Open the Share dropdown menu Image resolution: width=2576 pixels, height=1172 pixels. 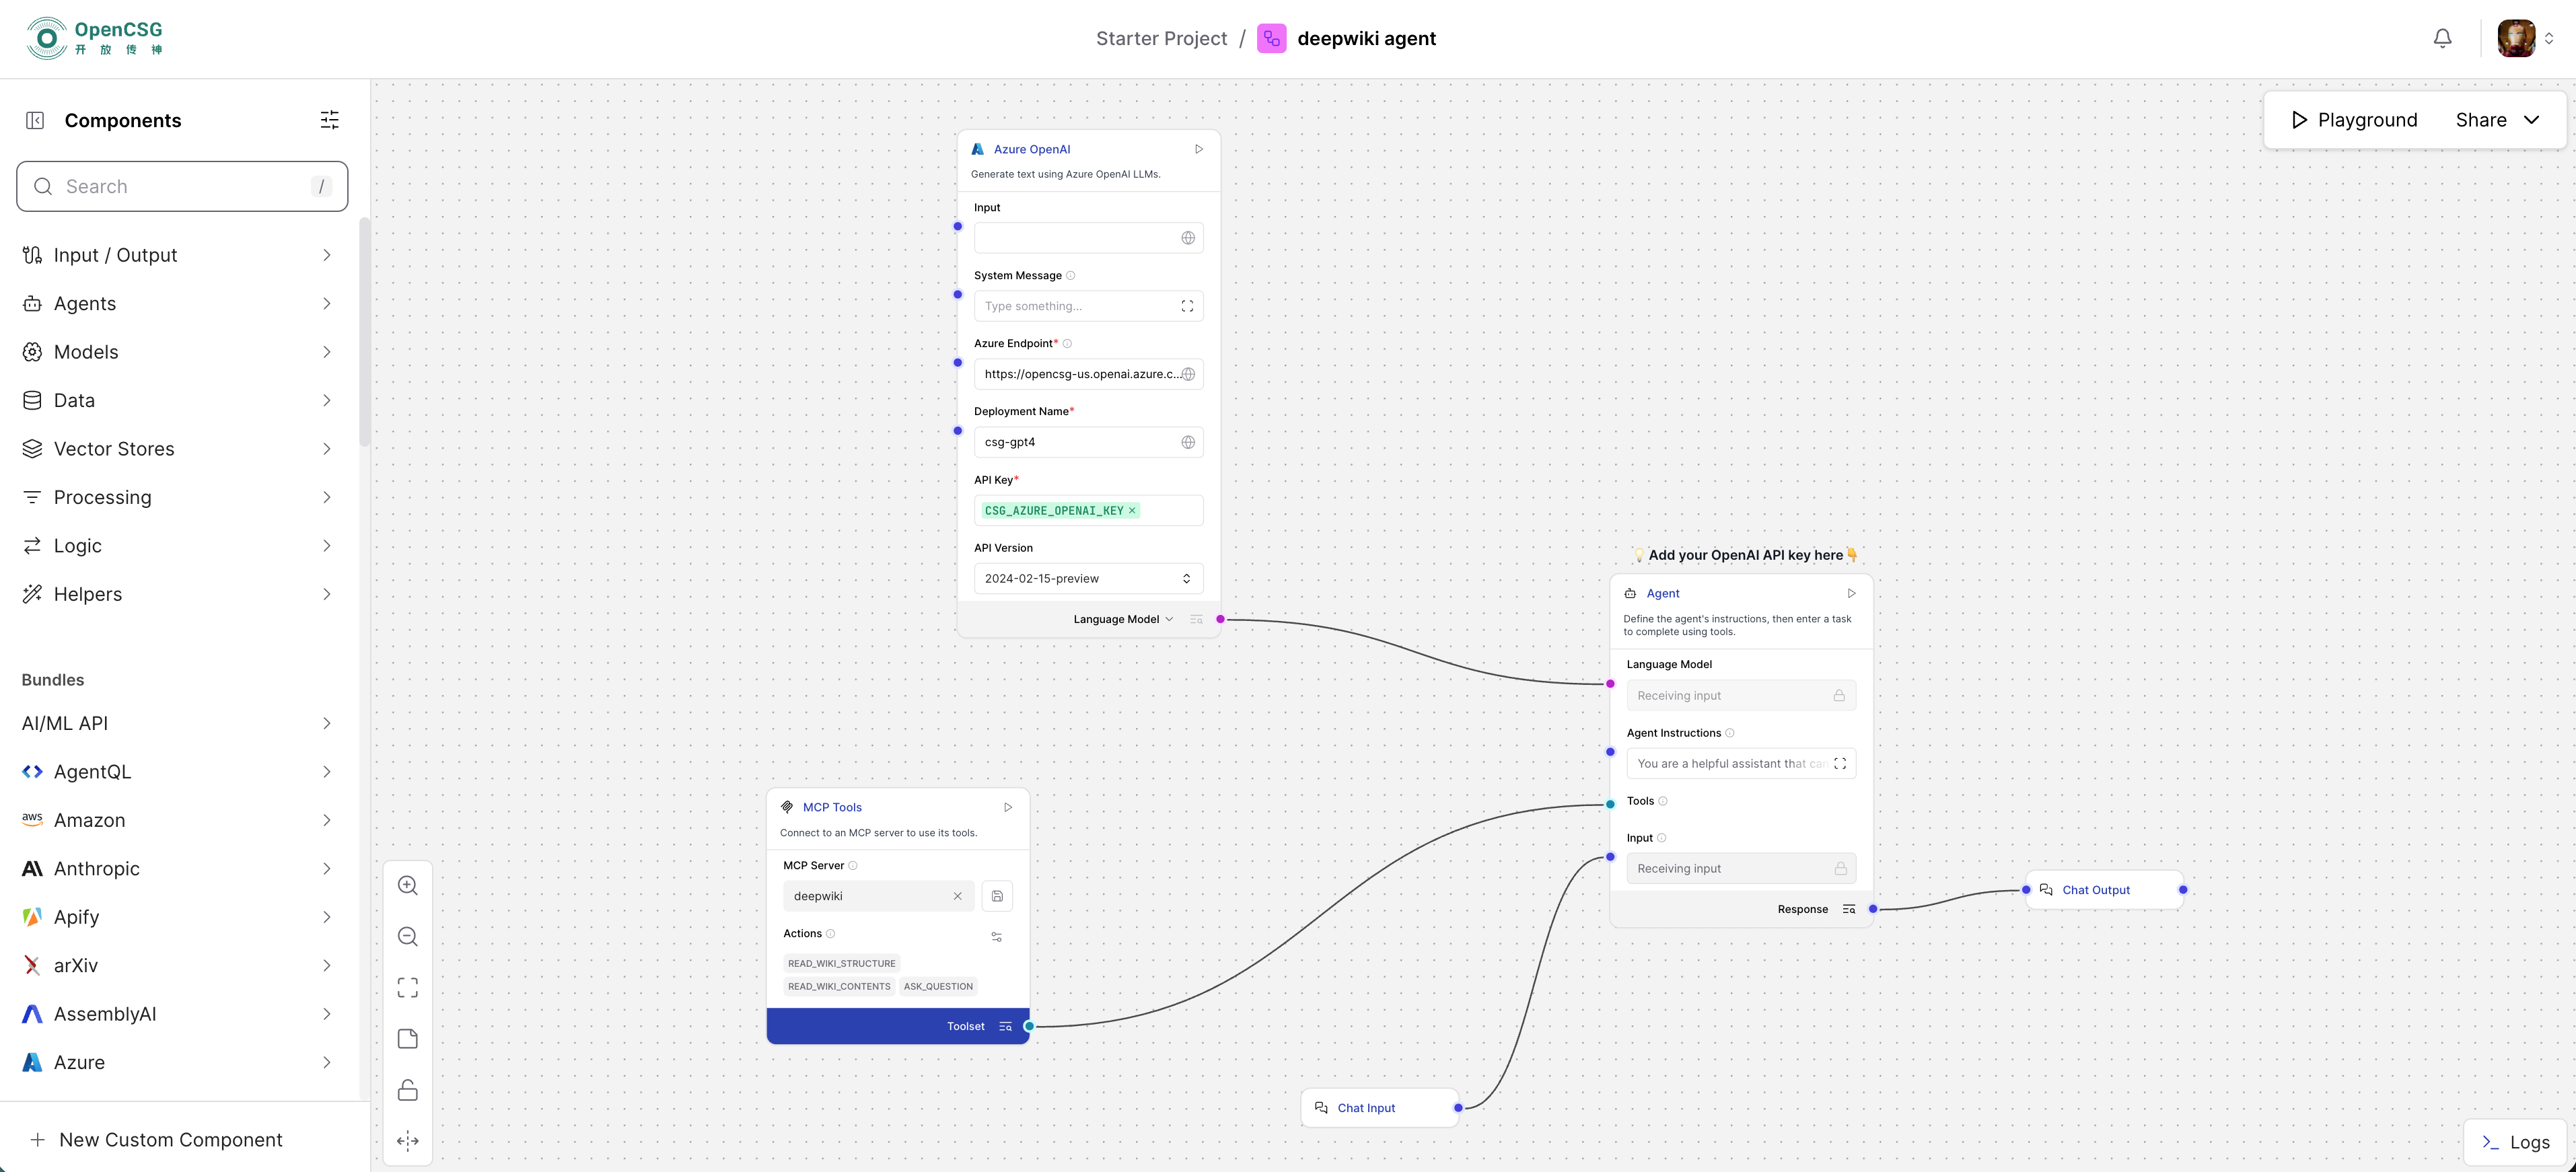[x=2497, y=120]
